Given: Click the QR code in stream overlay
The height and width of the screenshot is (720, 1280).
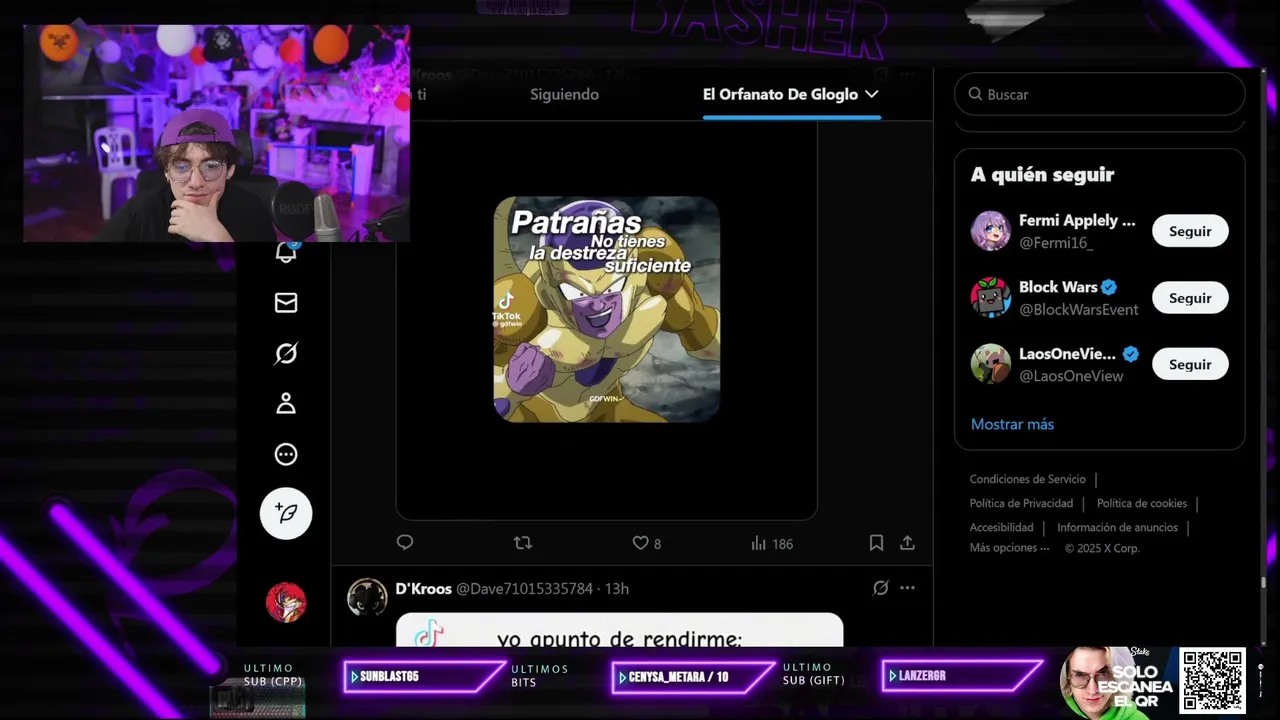Looking at the screenshot, I should point(1212,680).
